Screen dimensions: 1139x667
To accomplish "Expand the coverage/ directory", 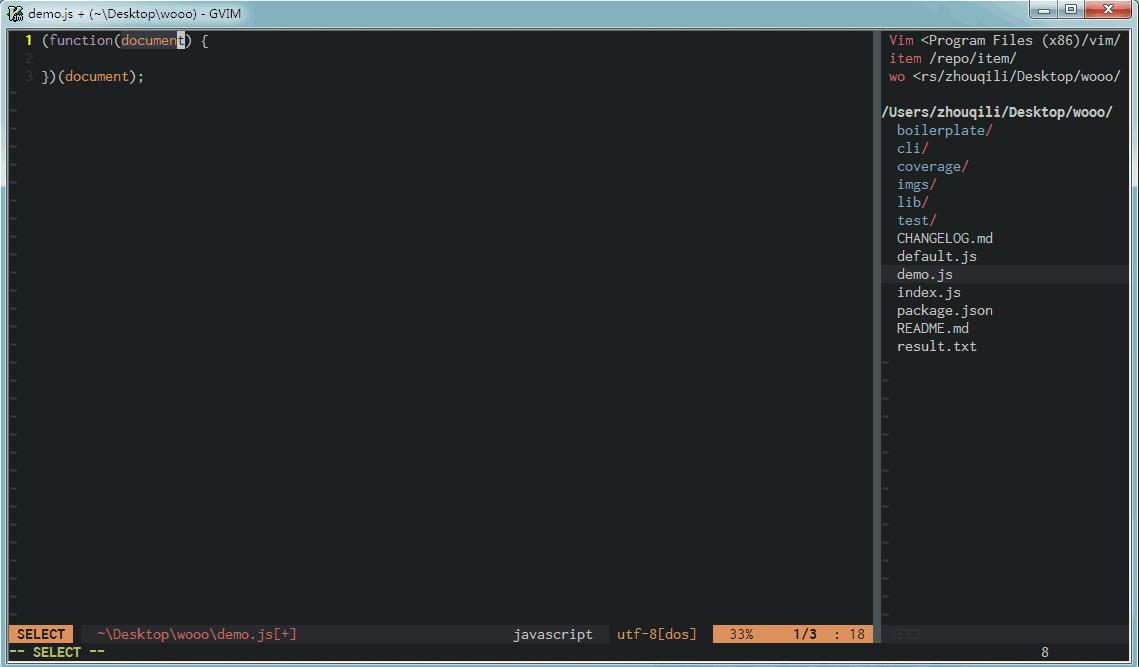I will tap(931, 166).
